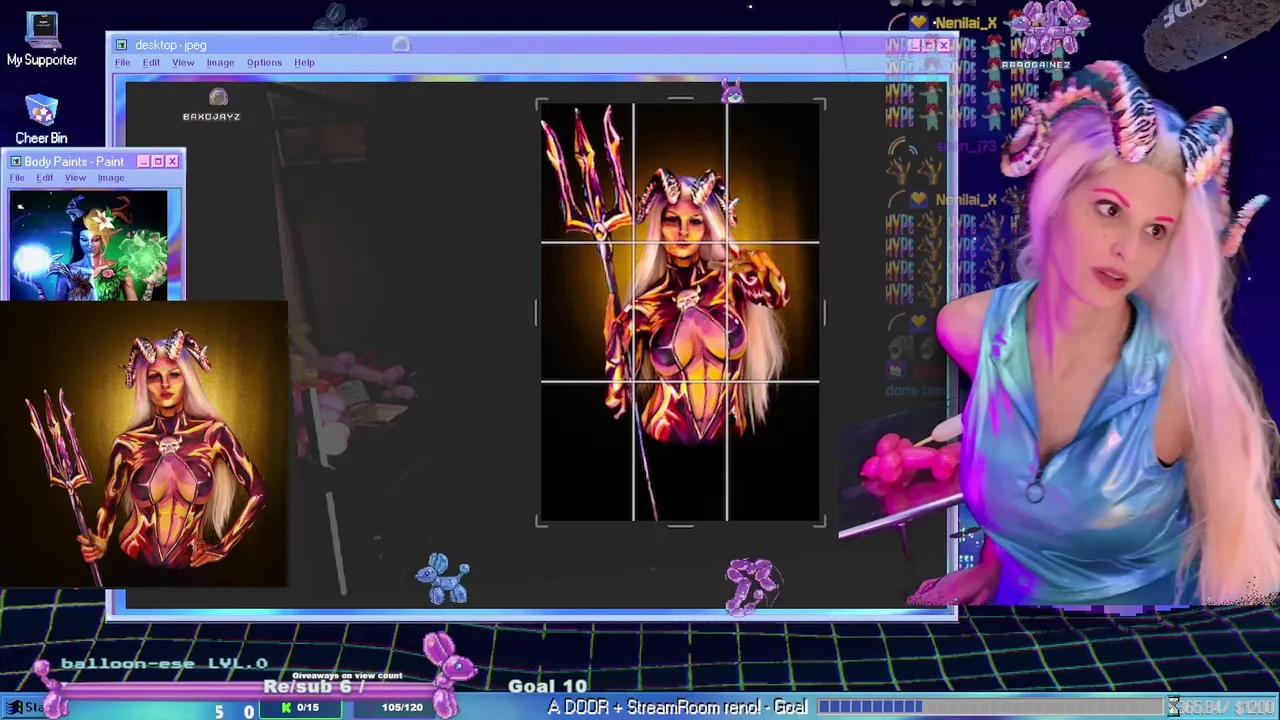Maximize the Body Paints - Paint window
The image size is (1280, 720).
point(158,161)
